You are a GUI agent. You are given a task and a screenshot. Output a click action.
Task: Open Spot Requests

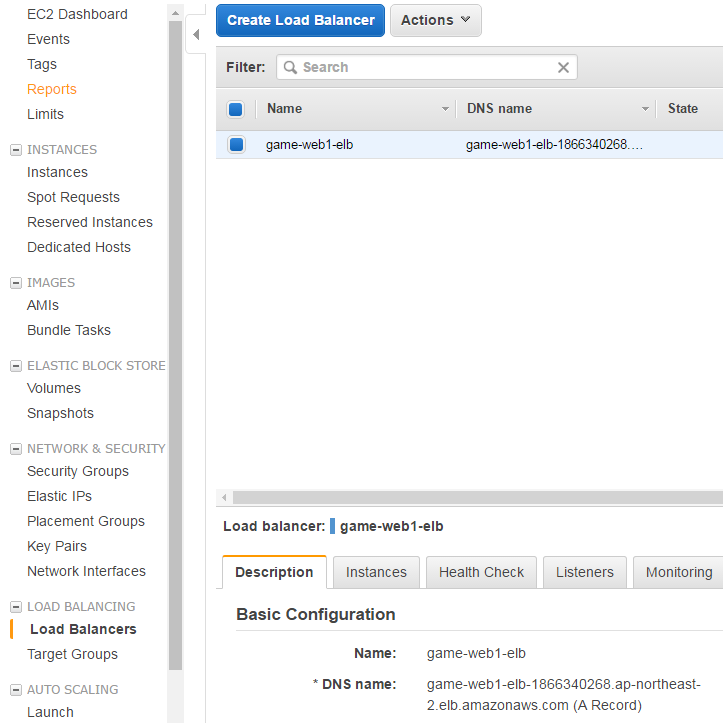(x=73, y=197)
